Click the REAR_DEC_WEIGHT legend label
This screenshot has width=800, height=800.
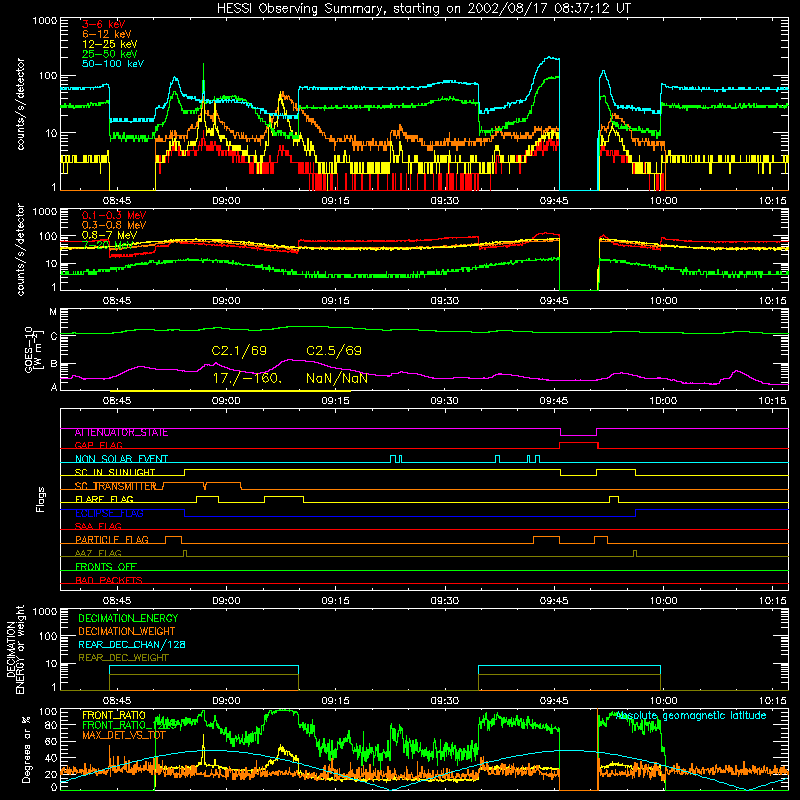click(123, 658)
